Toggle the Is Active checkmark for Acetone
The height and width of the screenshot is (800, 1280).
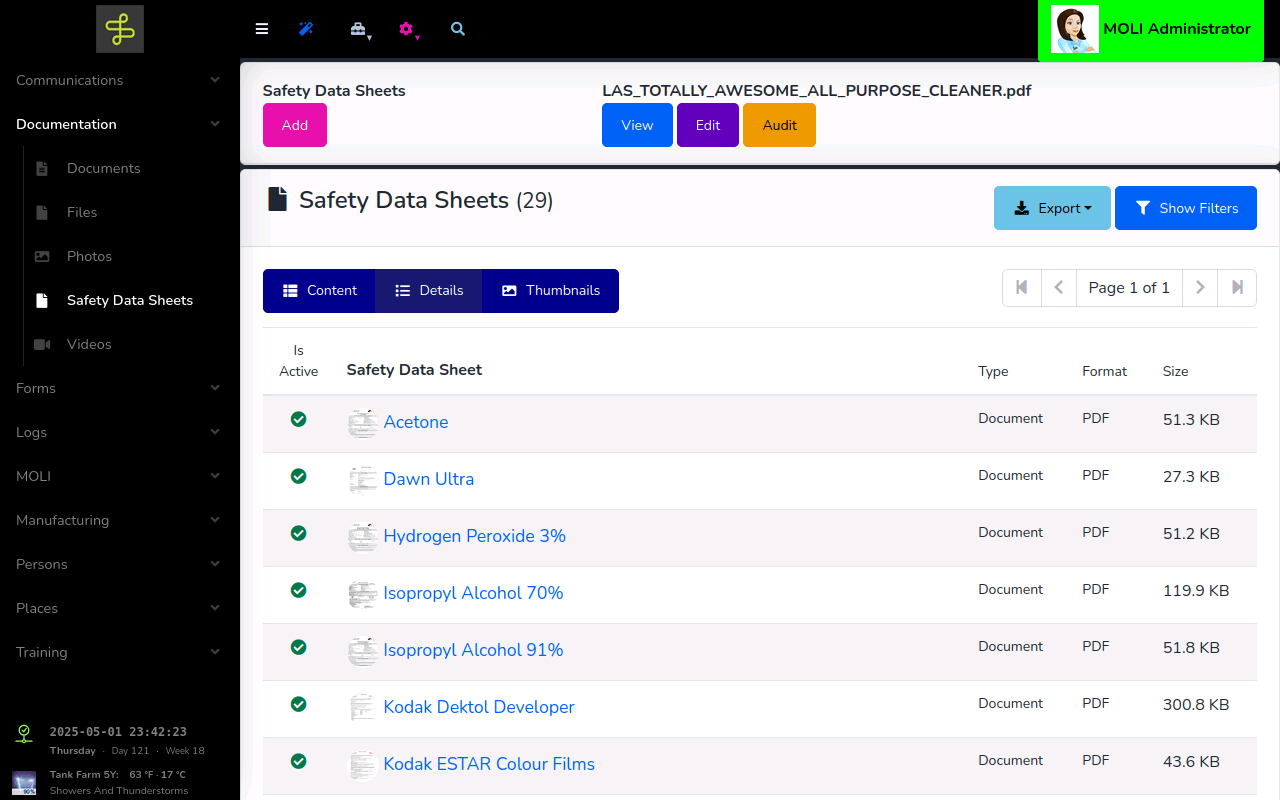298,419
